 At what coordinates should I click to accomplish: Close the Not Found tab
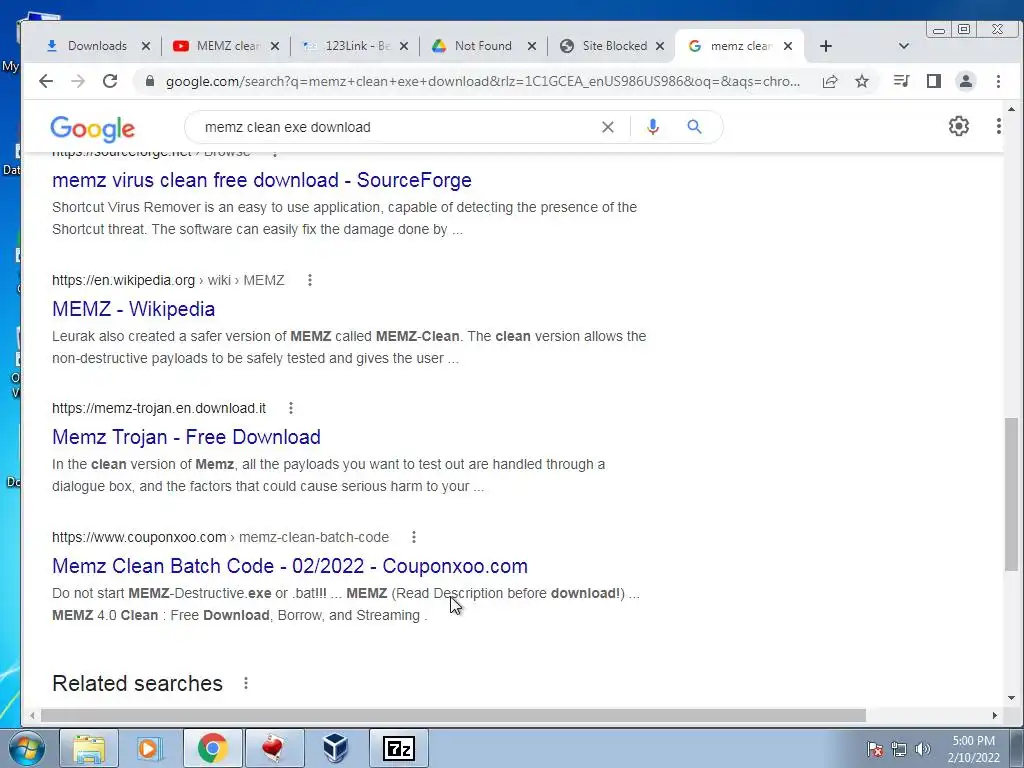(x=532, y=46)
